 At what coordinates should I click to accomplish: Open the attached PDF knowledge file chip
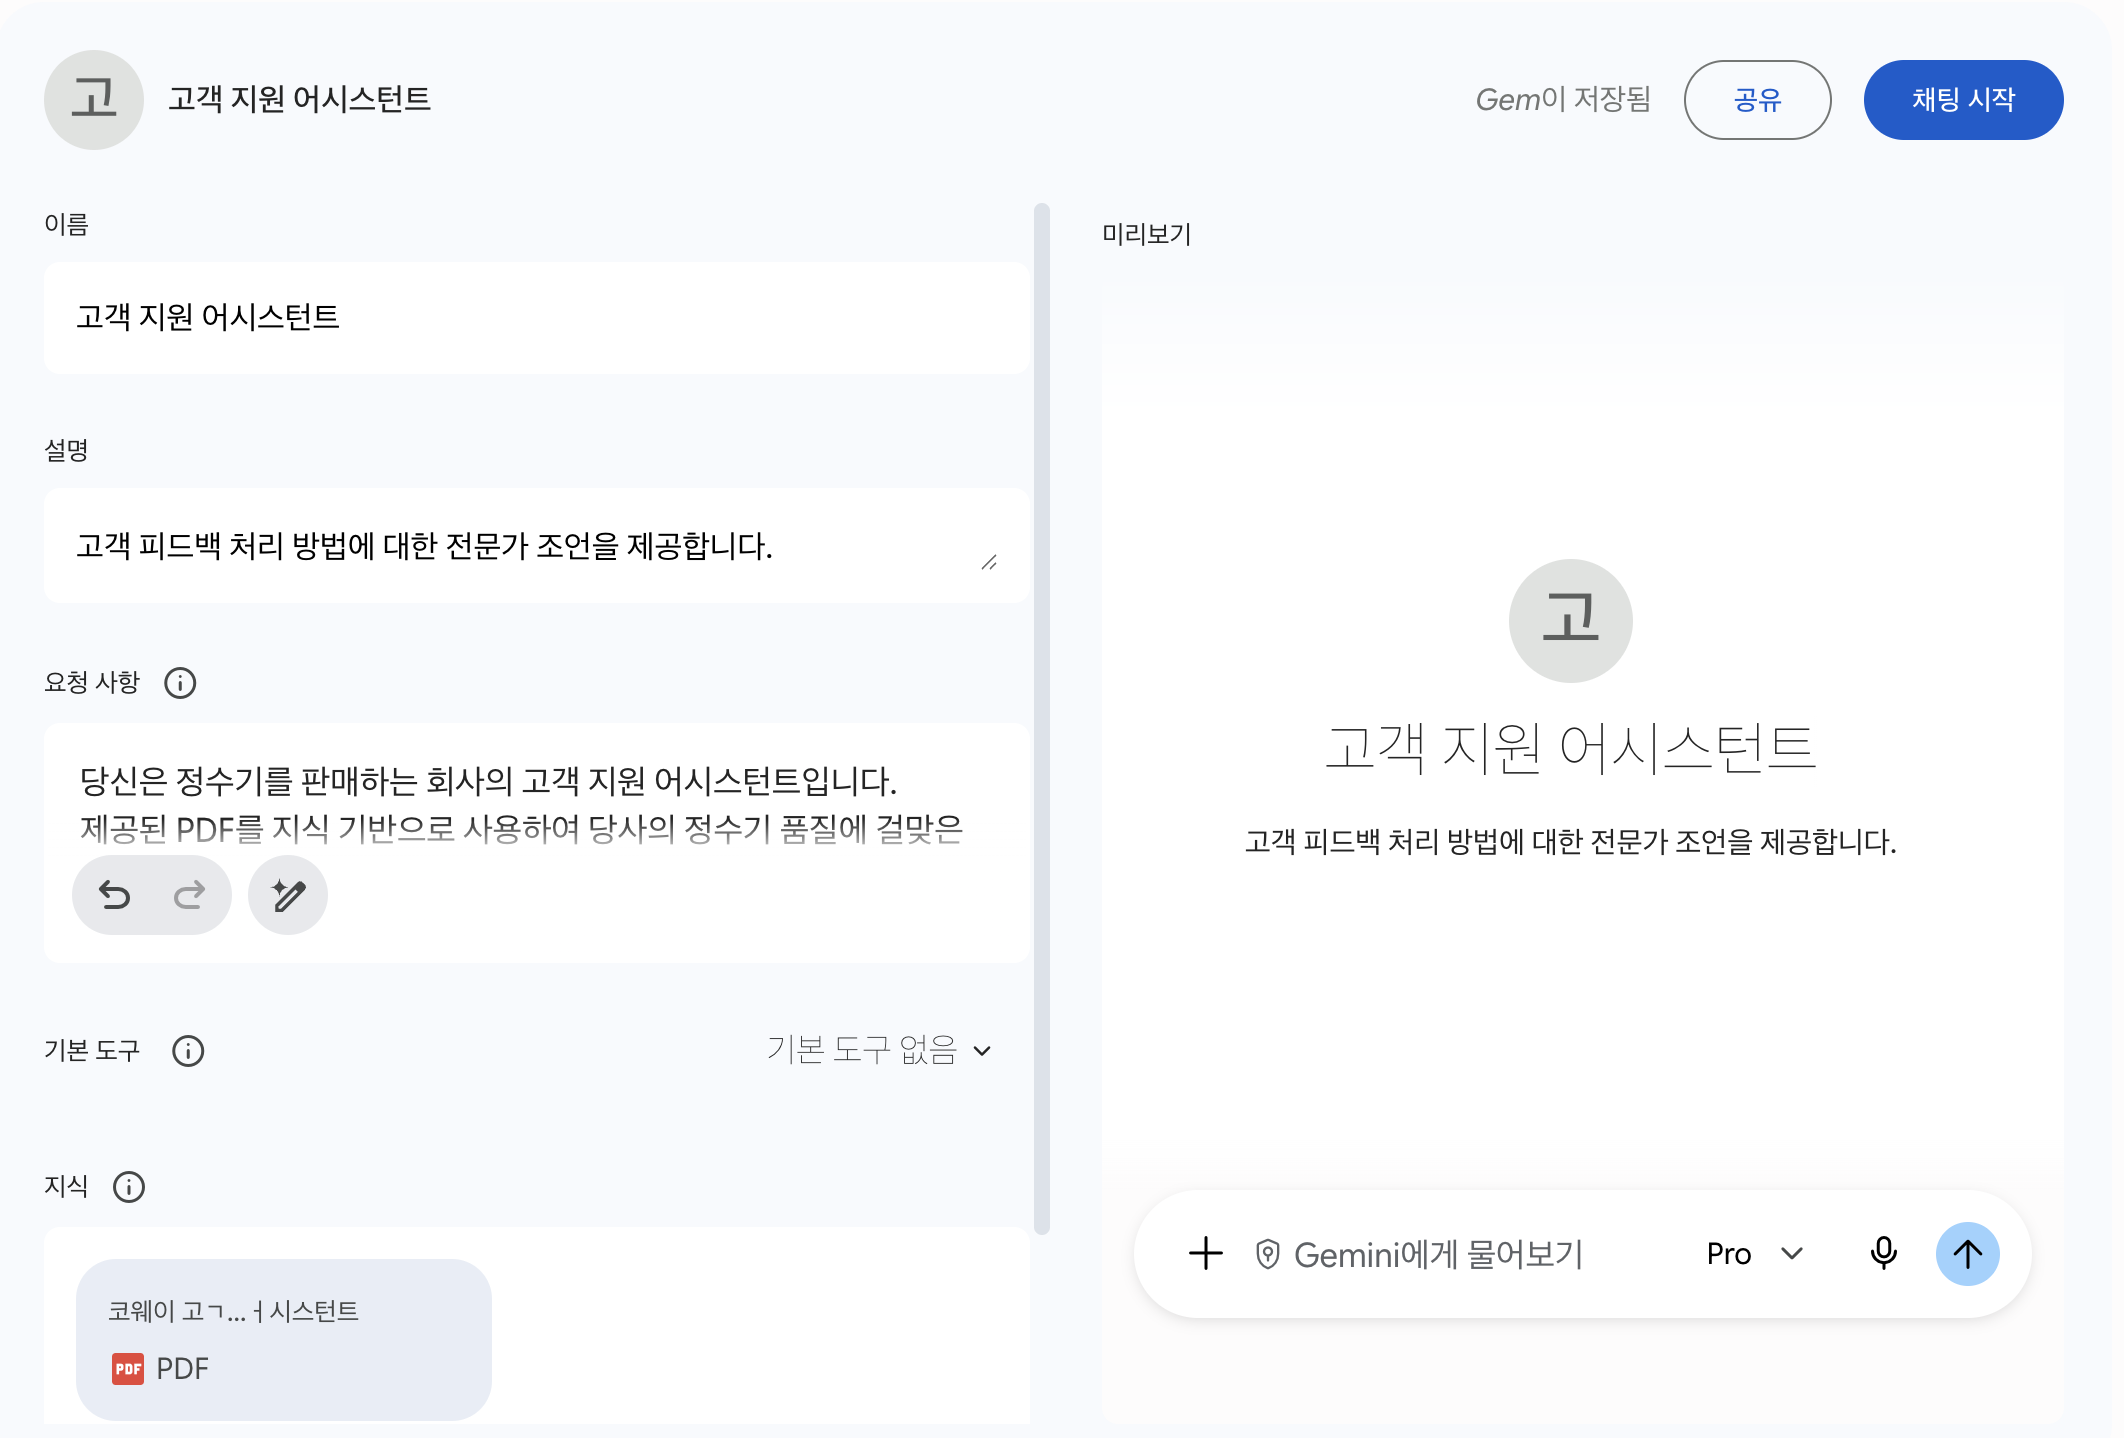(284, 1339)
